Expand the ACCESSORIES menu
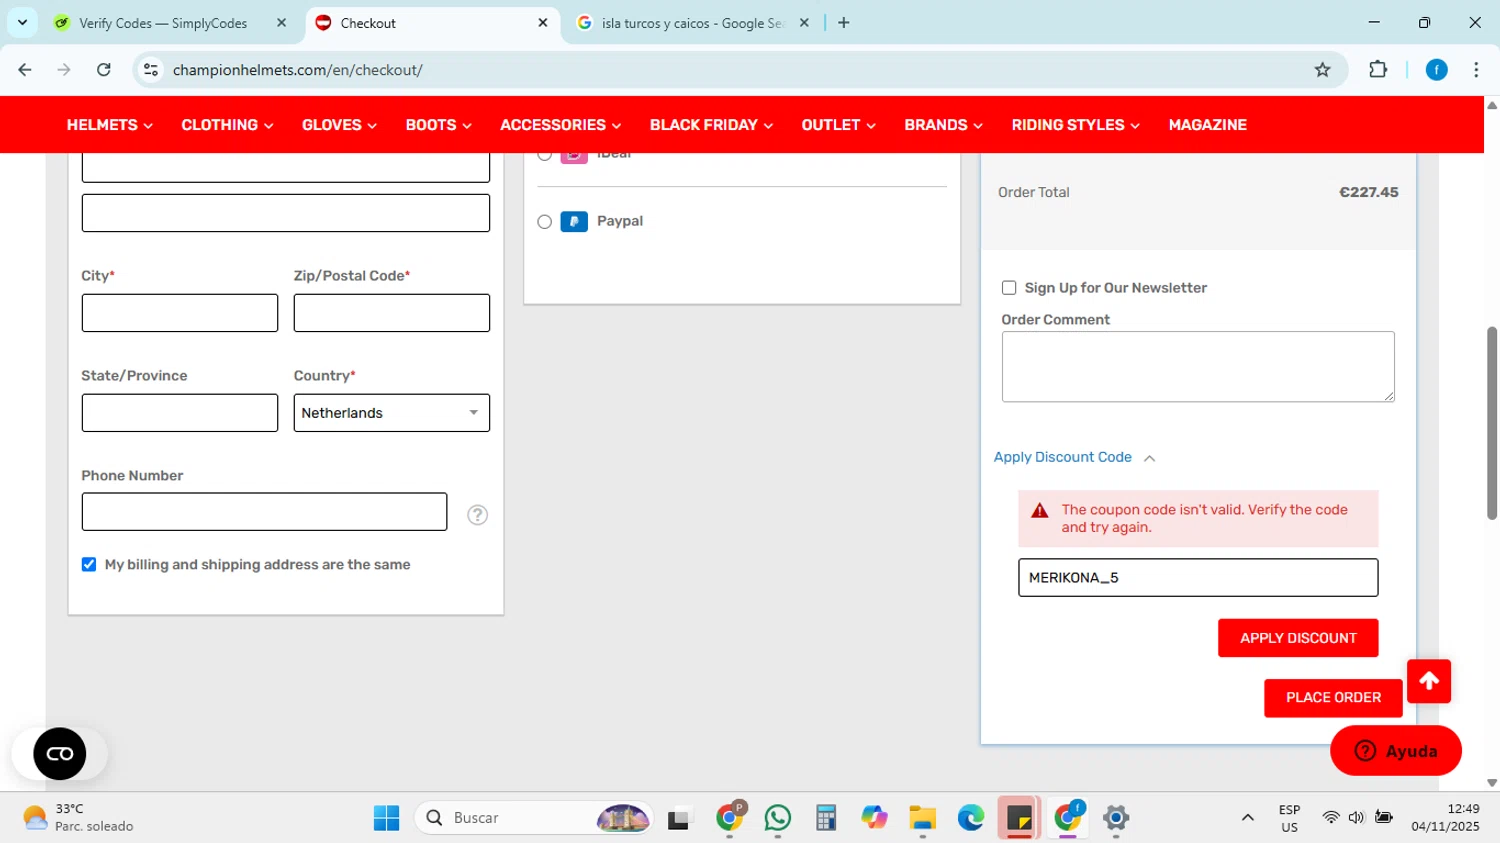The height and width of the screenshot is (843, 1500). 560,125
